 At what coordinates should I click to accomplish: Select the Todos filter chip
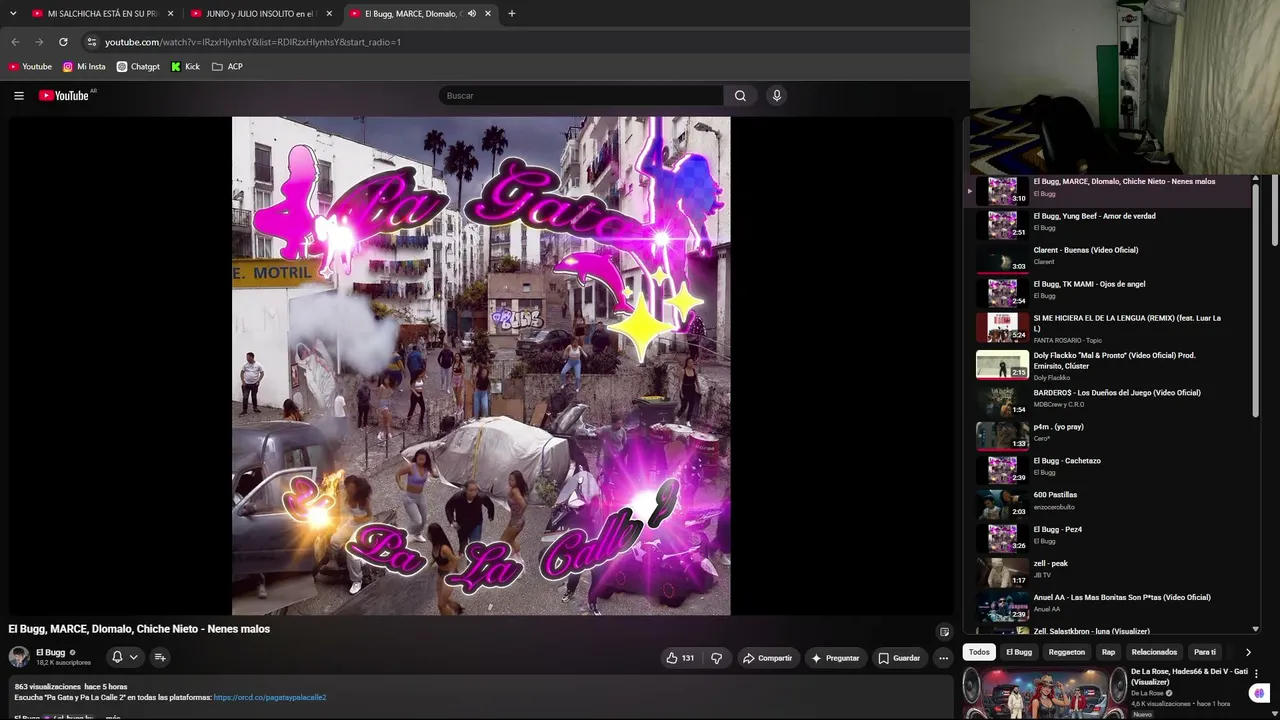point(979,652)
